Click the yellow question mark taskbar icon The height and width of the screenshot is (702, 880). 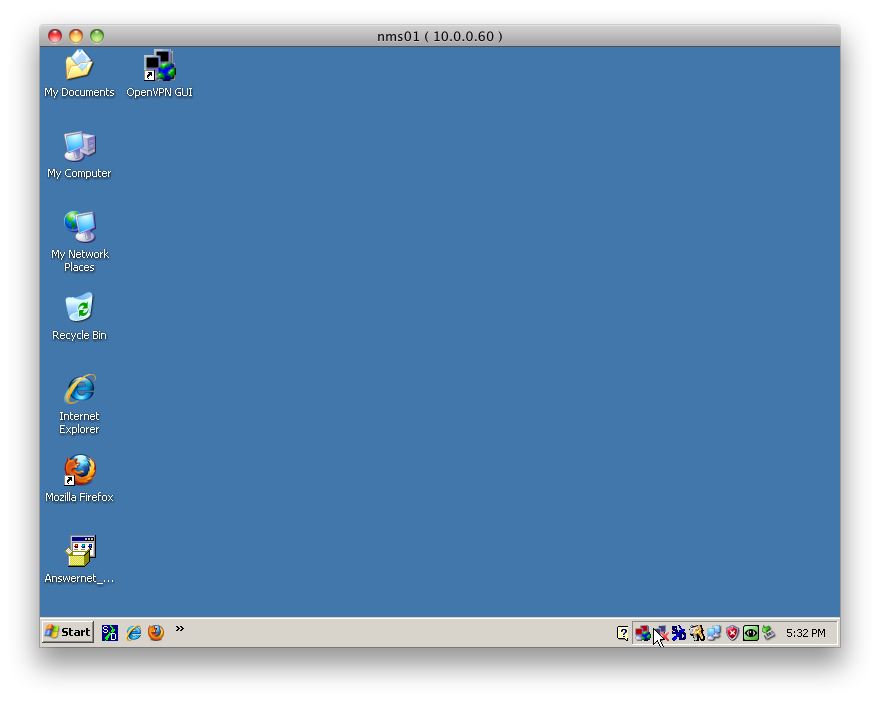(622, 633)
